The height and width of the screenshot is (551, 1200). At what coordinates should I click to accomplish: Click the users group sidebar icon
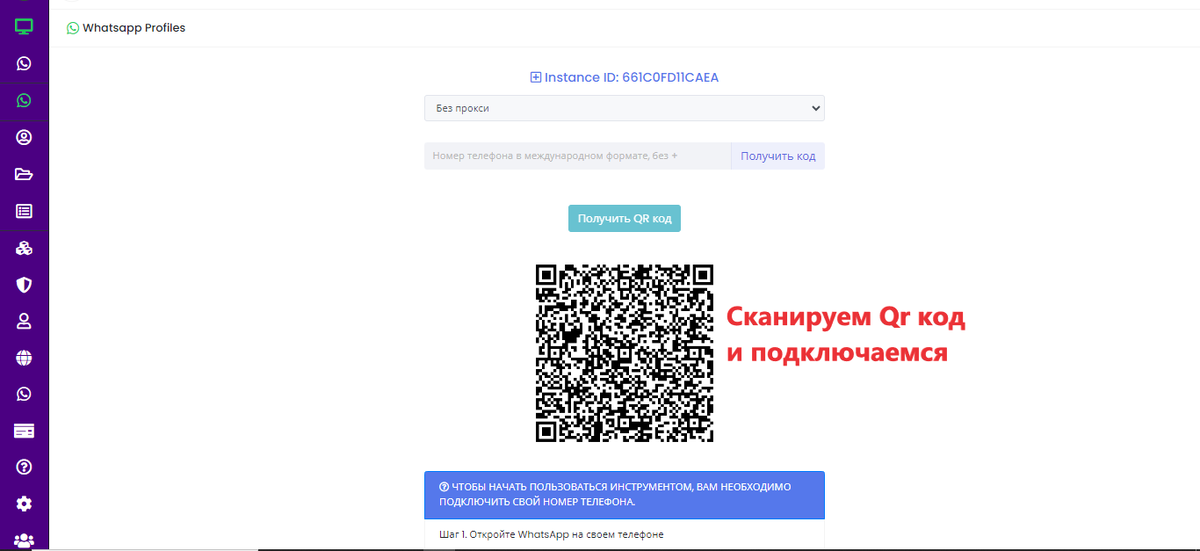[24, 540]
